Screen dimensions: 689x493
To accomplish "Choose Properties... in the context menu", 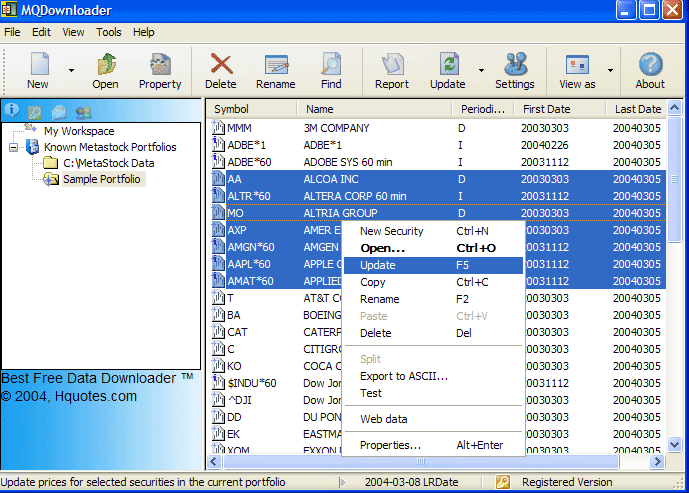I will (x=433, y=445).
